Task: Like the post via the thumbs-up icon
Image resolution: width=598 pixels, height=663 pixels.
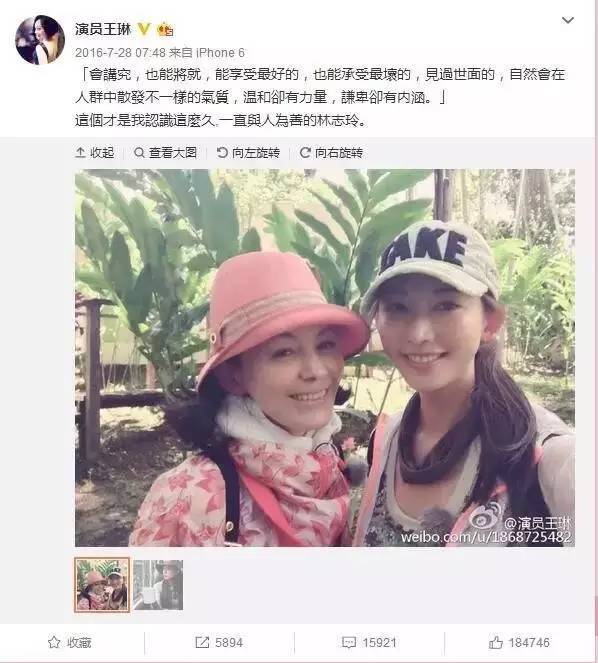Action: pyautogui.click(x=496, y=643)
